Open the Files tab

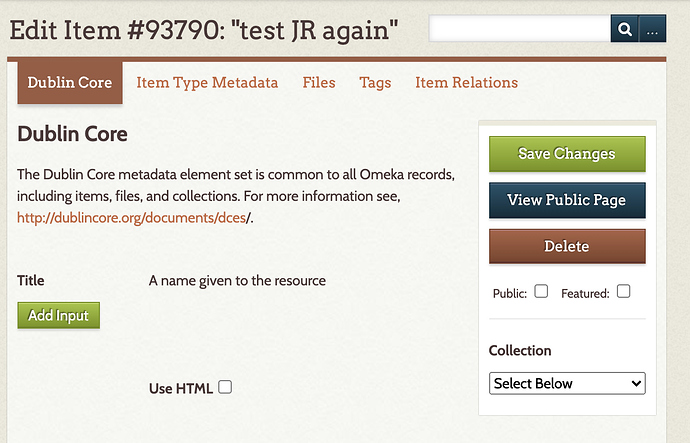tap(319, 83)
